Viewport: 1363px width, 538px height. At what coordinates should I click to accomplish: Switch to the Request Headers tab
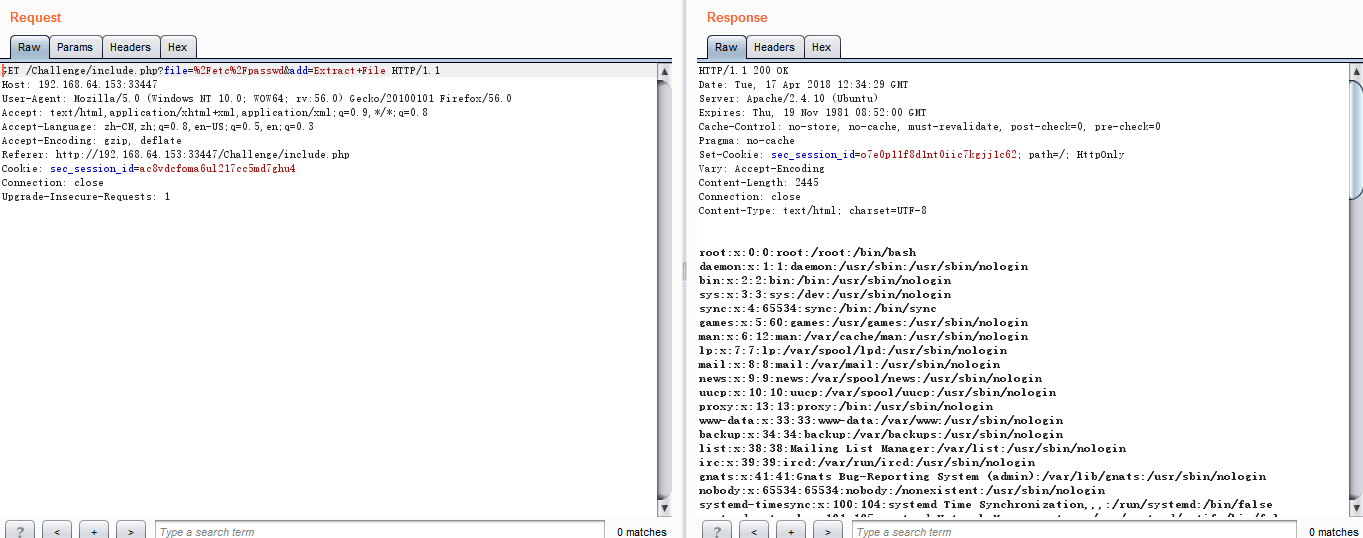coord(130,47)
